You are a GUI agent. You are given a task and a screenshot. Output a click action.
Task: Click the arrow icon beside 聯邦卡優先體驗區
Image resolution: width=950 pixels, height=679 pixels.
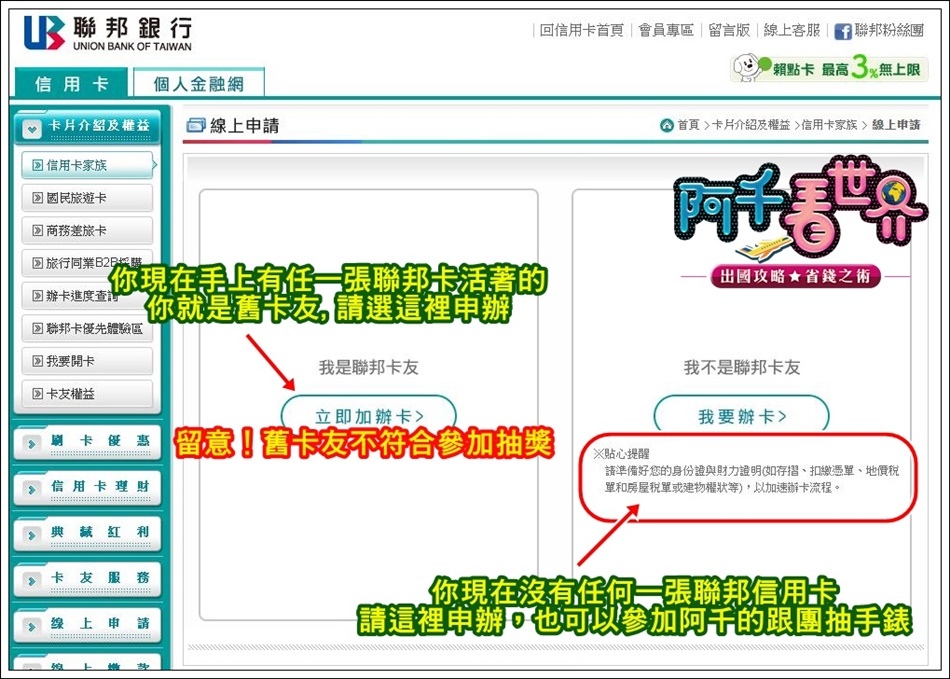pyautogui.click(x=38, y=328)
